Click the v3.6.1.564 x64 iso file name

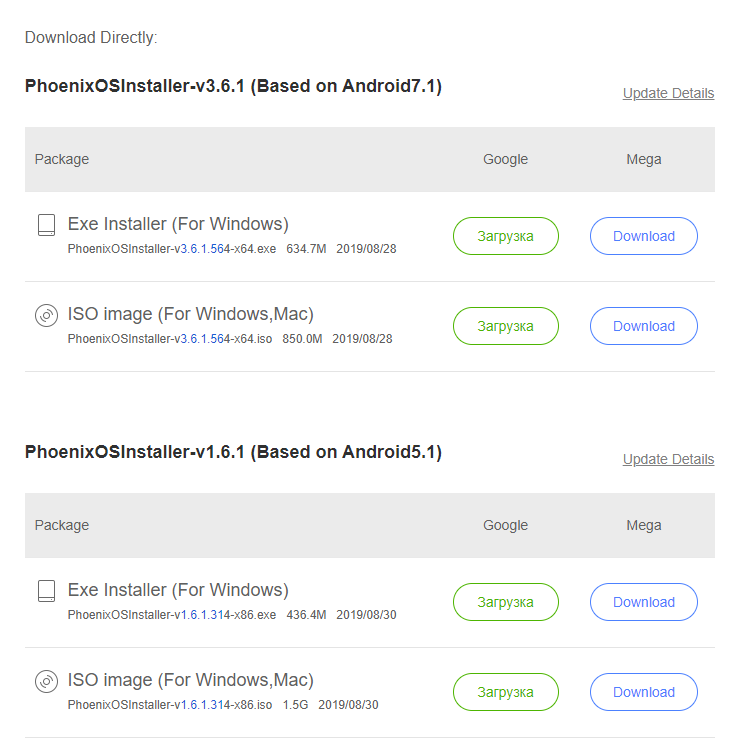(x=169, y=339)
